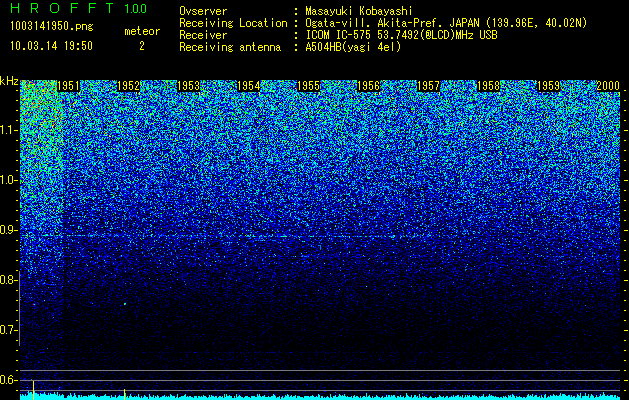Screen dimensions: 629x400
Task: Click the 0.8 frequency axis label
Action: click(x=8, y=280)
